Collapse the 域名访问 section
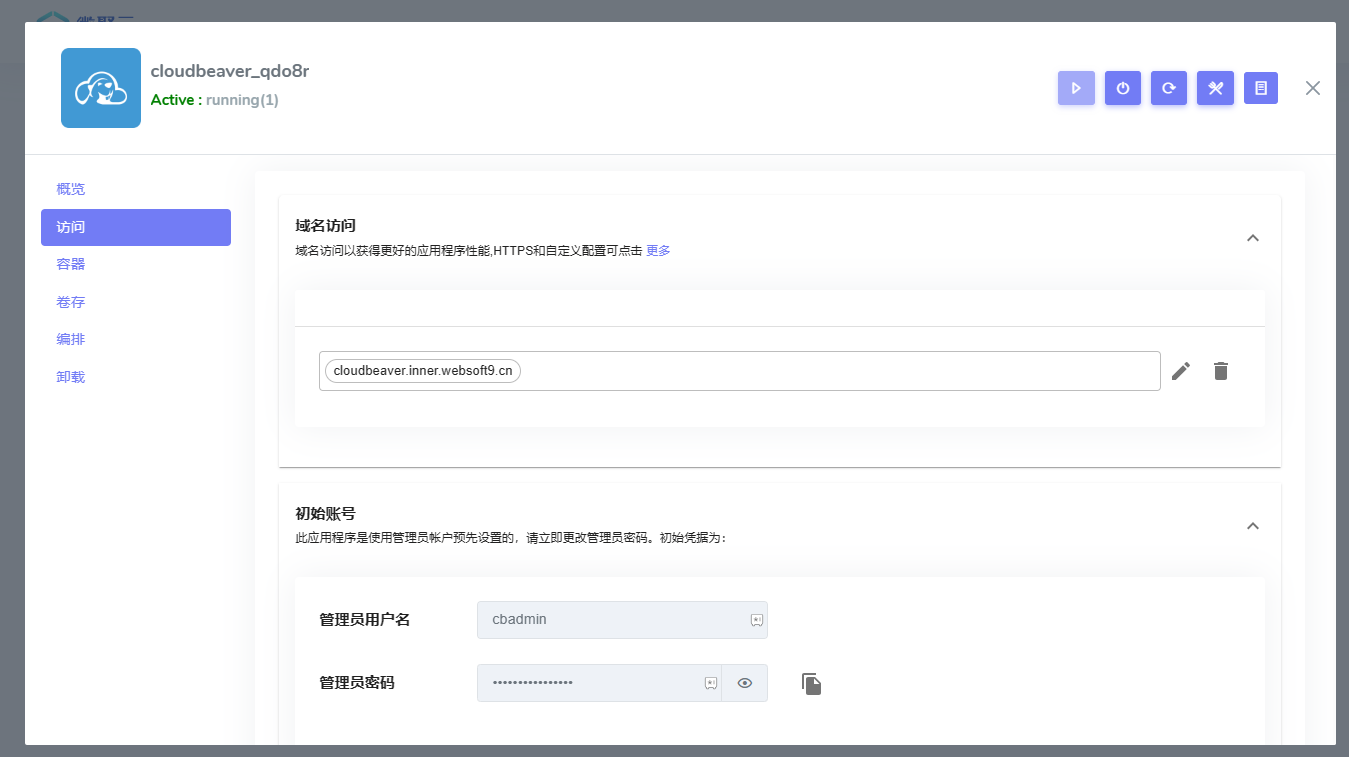1349x757 pixels. pyautogui.click(x=1253, y=238)
